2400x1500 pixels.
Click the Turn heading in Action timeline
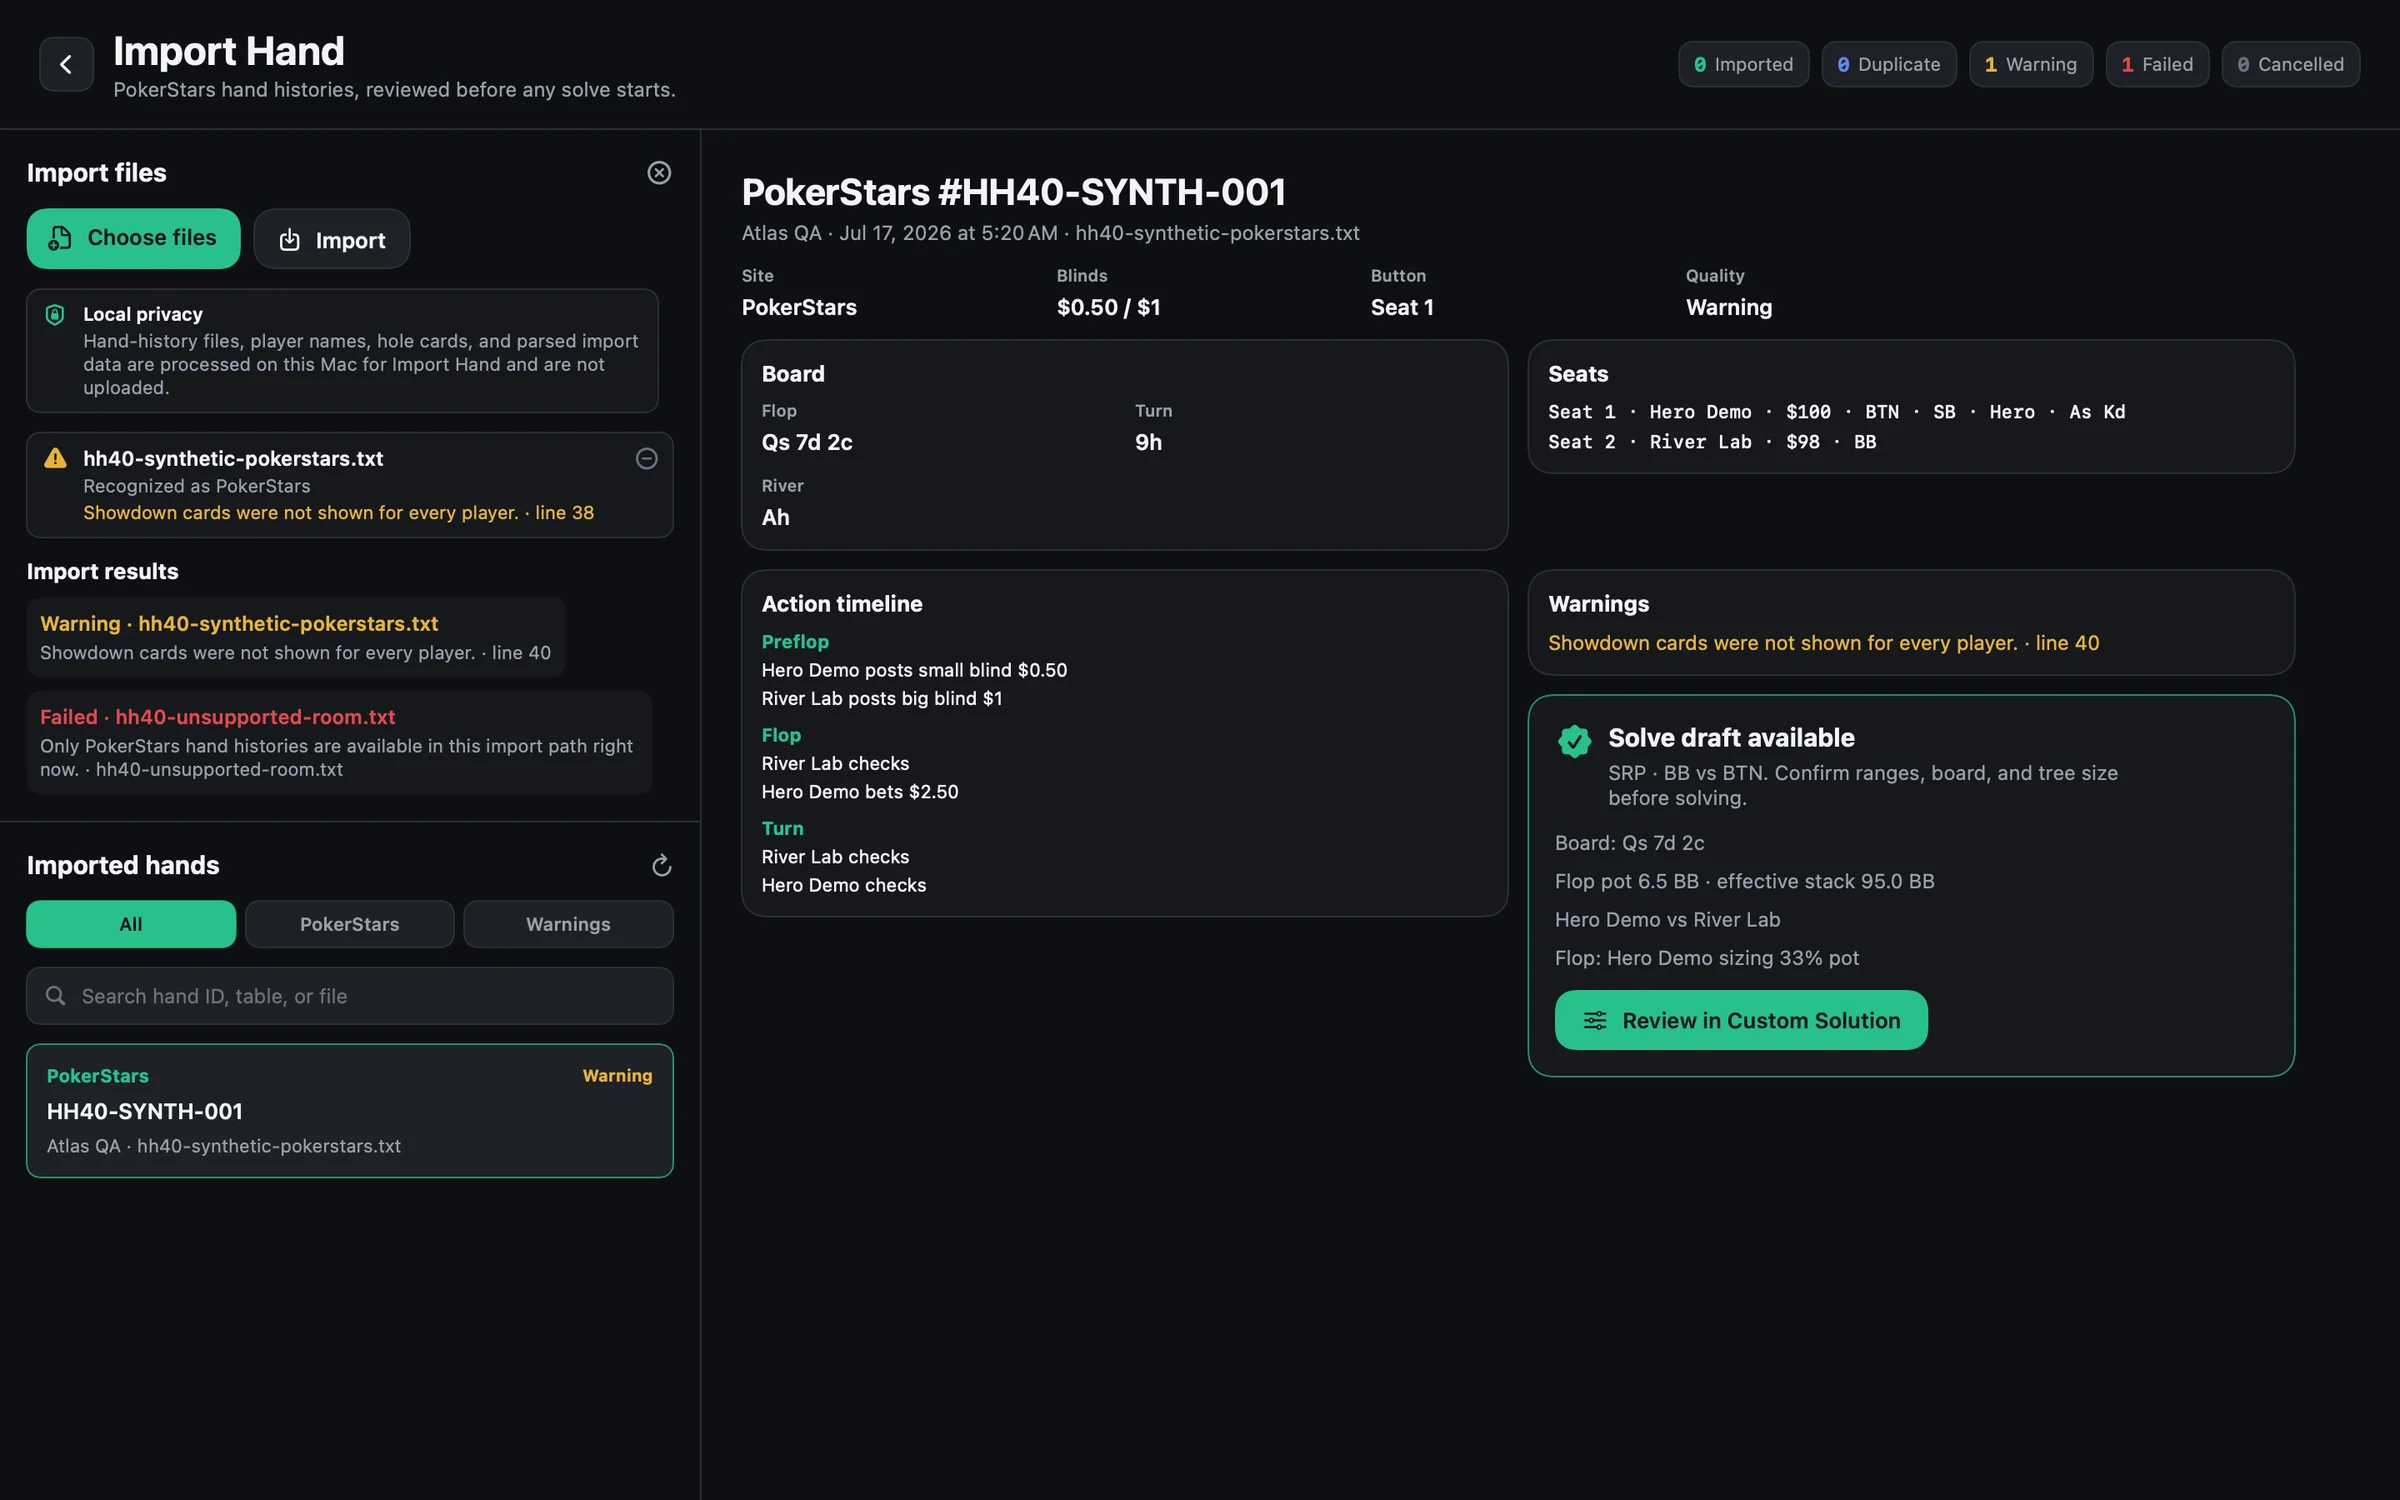(x=782, y=828)
